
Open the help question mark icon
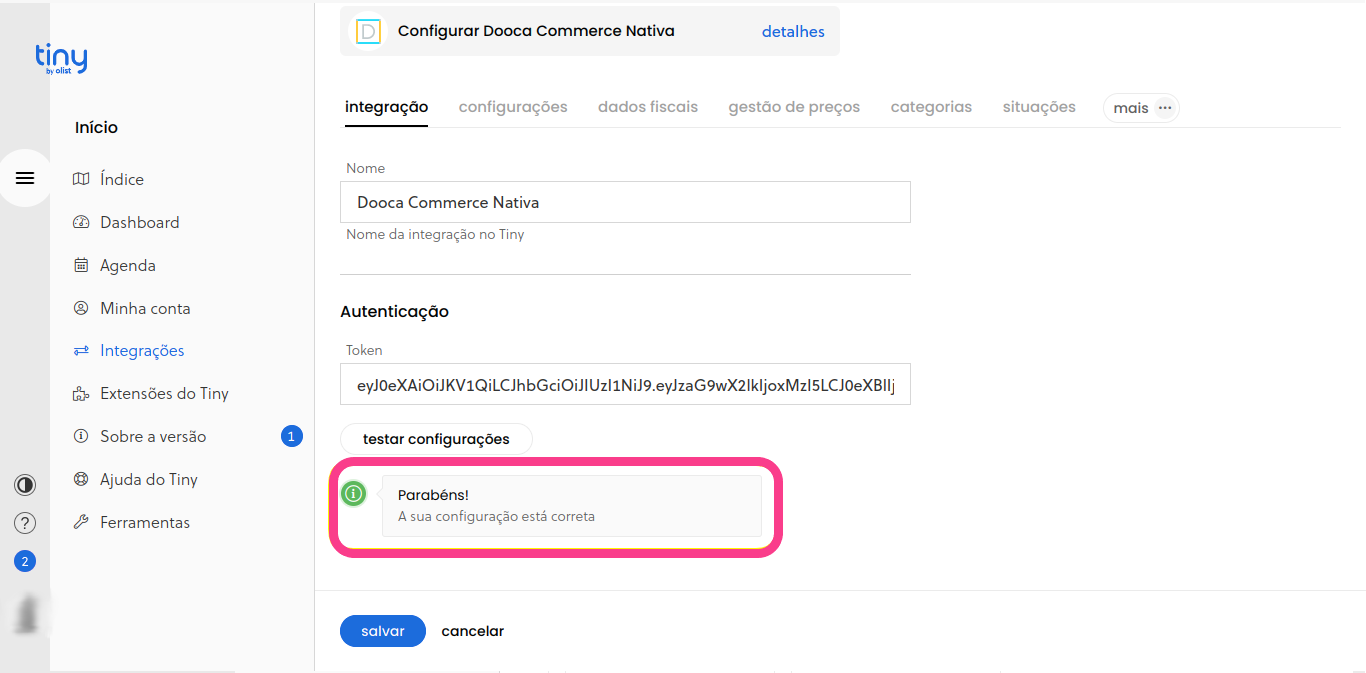point(25,523)
